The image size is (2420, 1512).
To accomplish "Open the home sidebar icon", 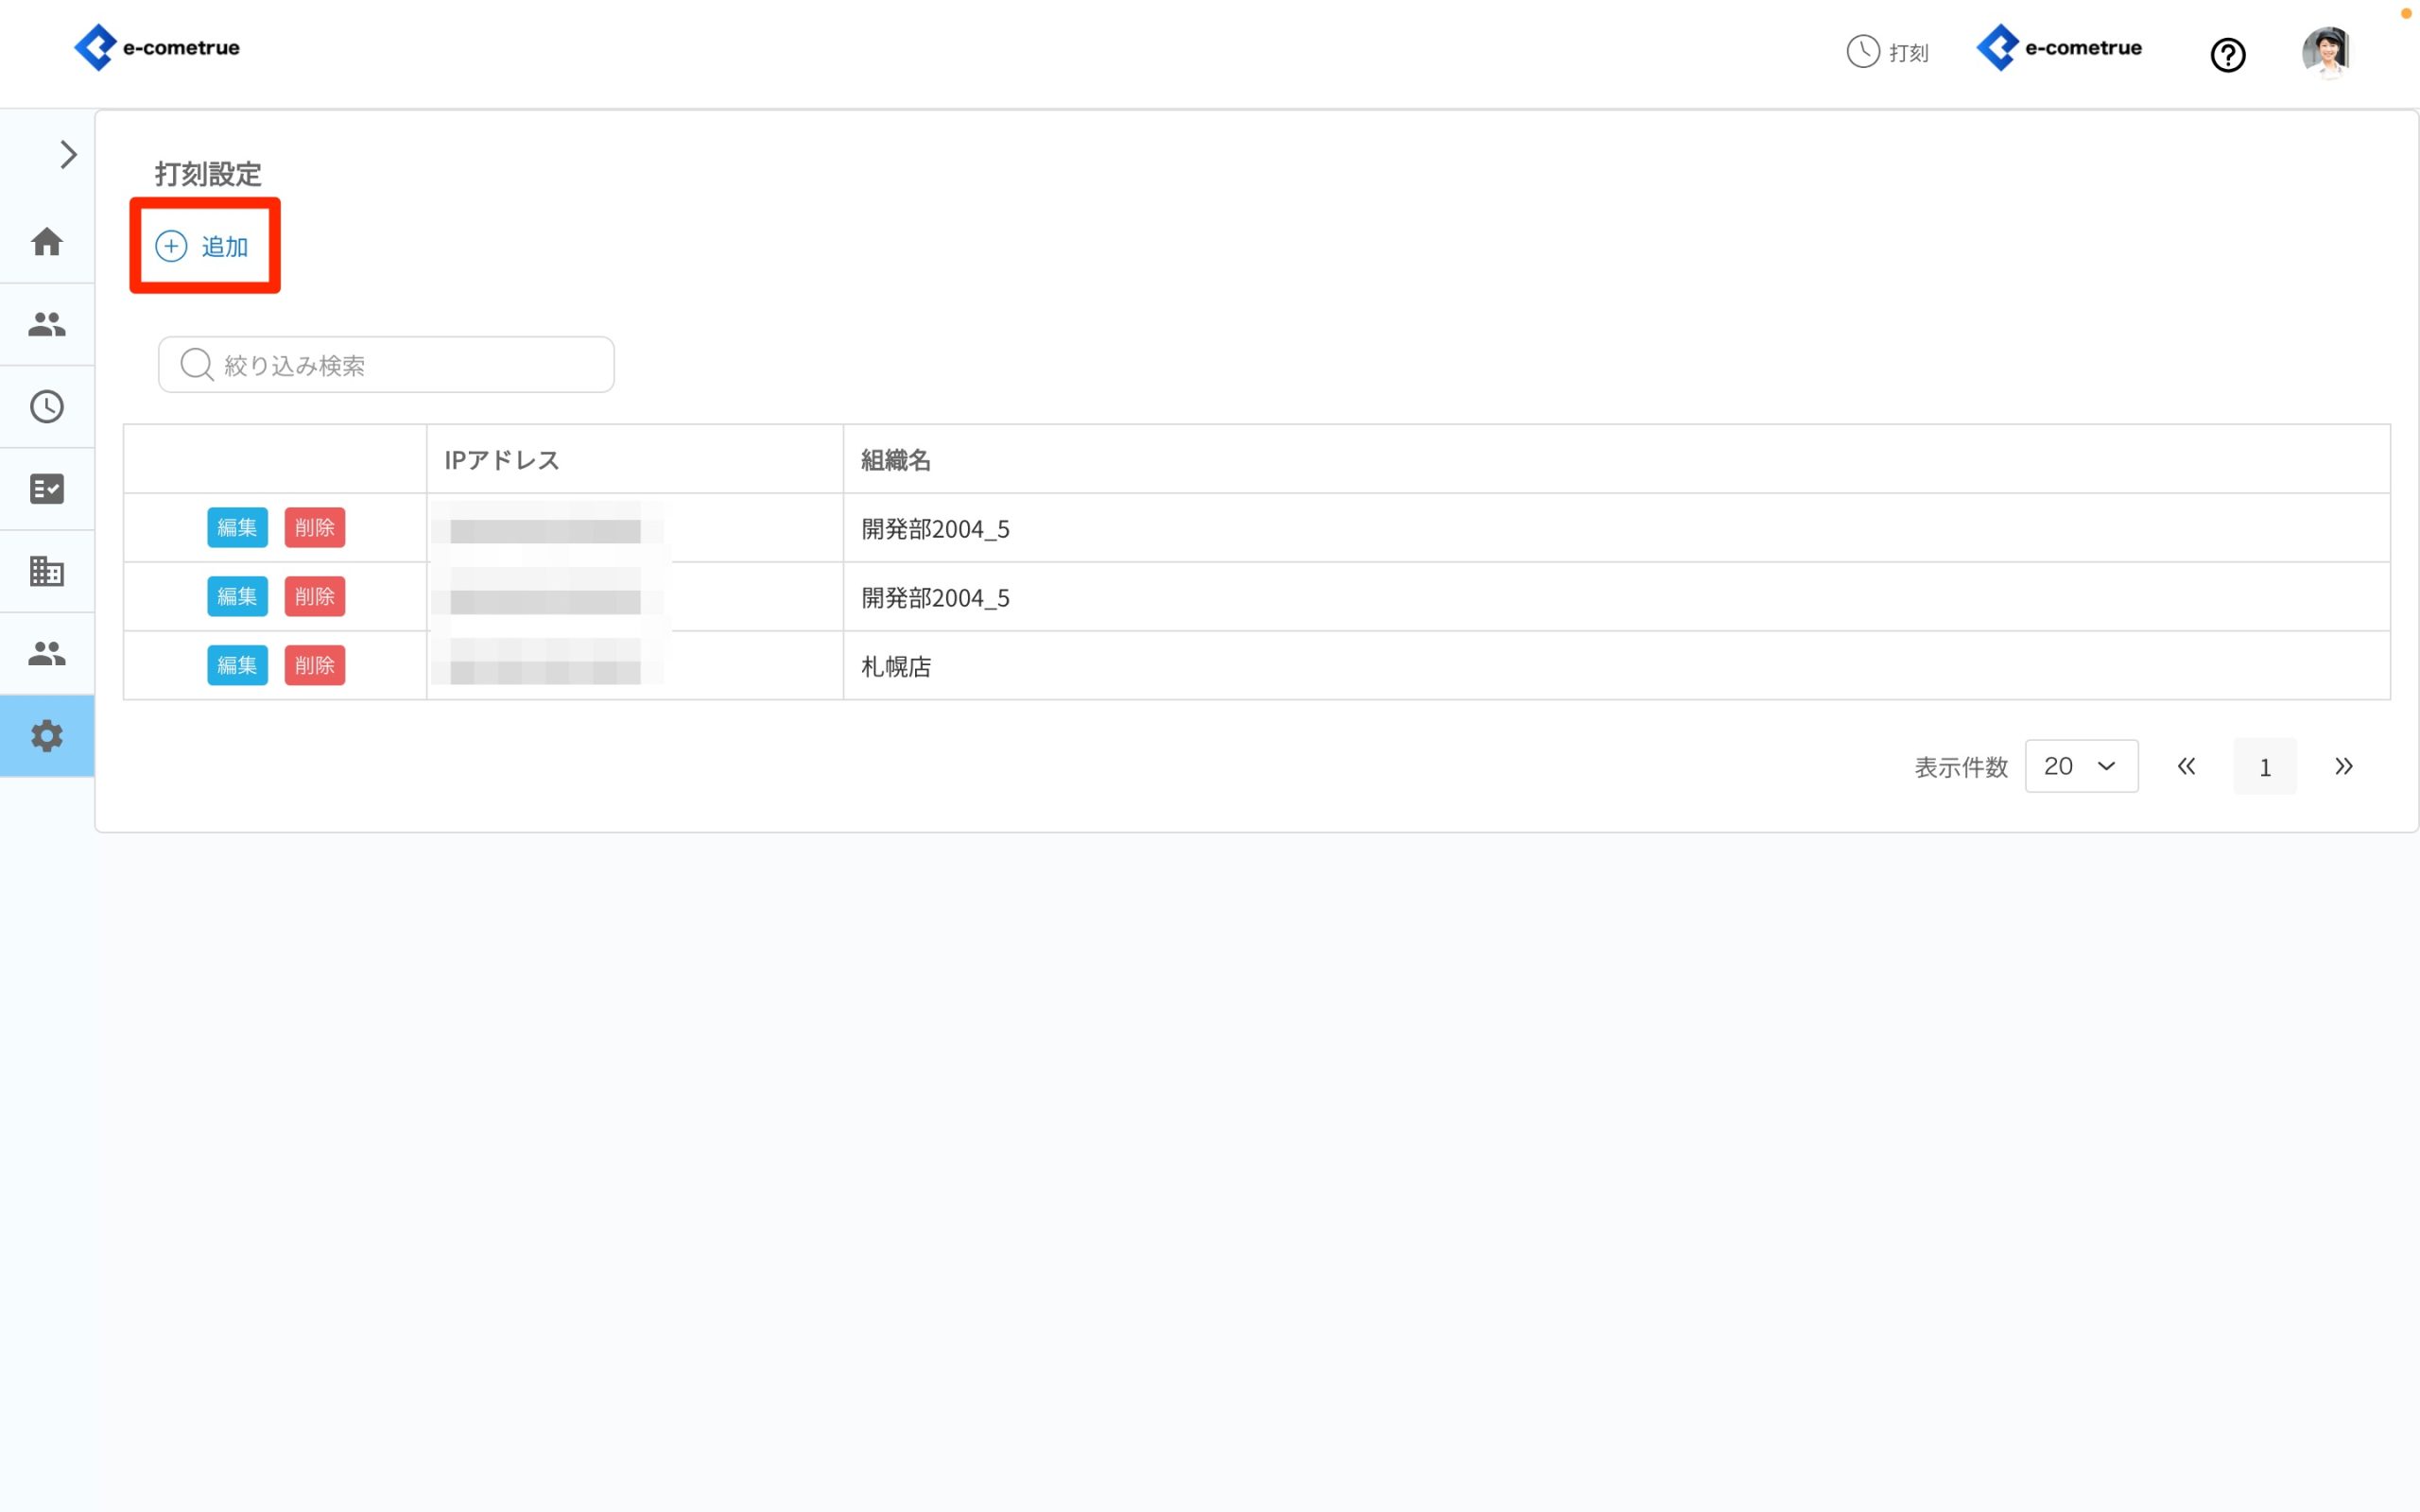I will point(47,242).
